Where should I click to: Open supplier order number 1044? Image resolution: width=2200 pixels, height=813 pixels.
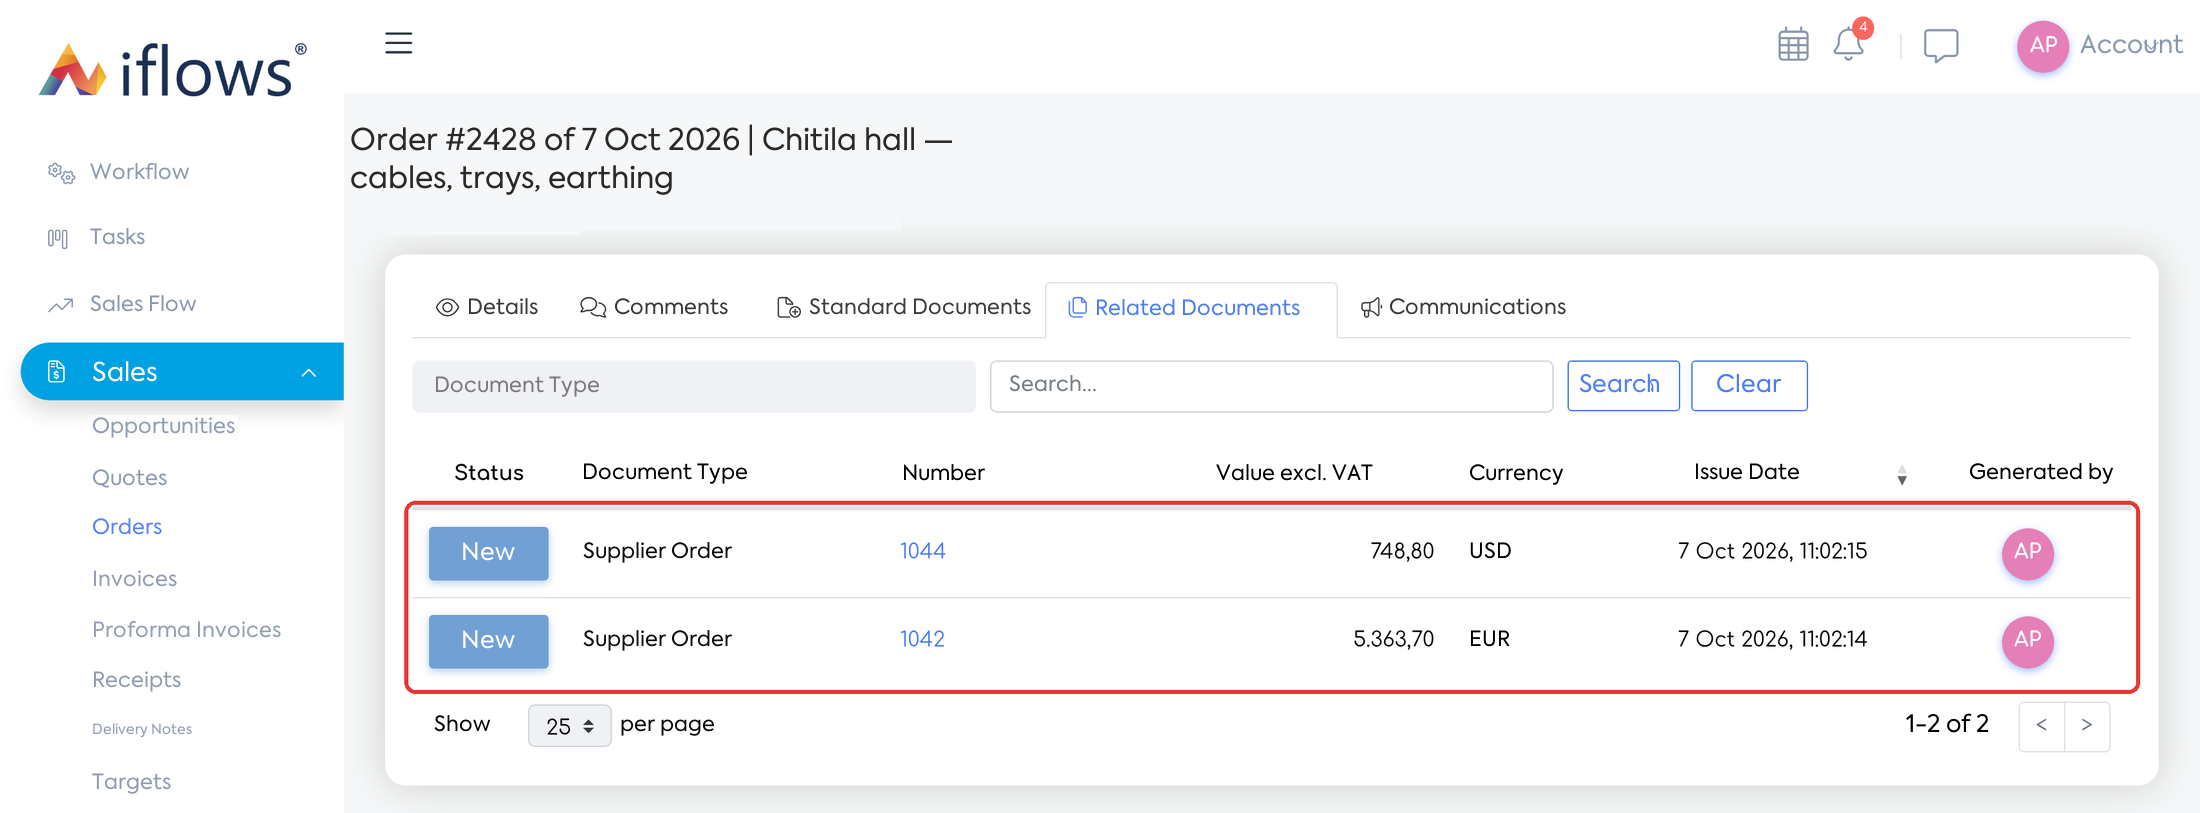[x=922, y=551]
